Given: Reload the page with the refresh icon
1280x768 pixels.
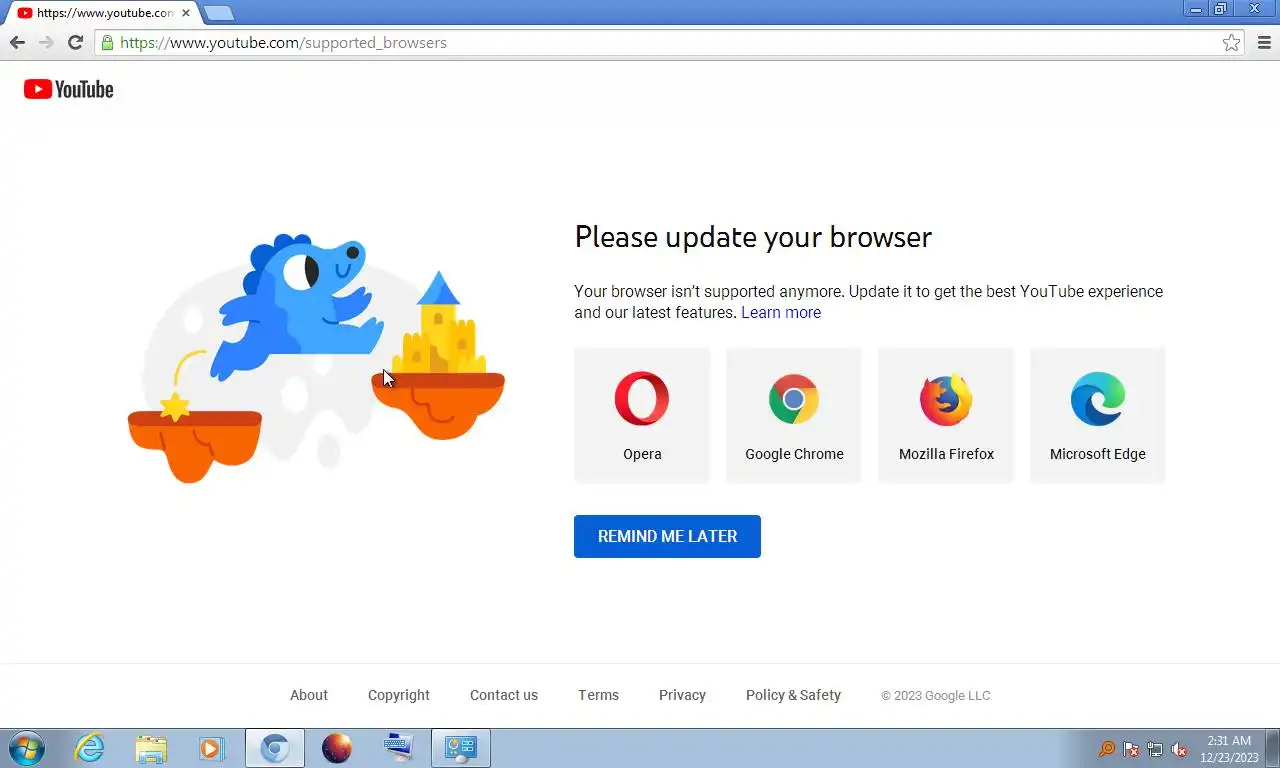Looking at the screenshot, I should (x=75, y=42).
